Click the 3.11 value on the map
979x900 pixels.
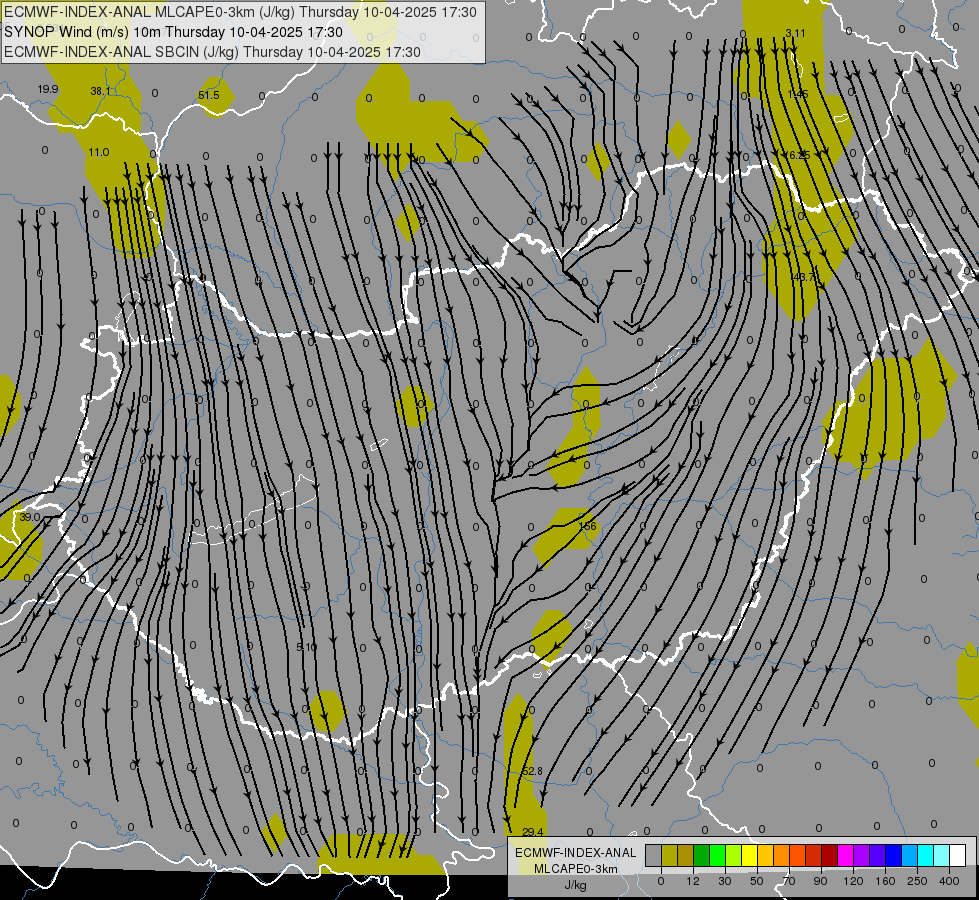click(795, 33)
